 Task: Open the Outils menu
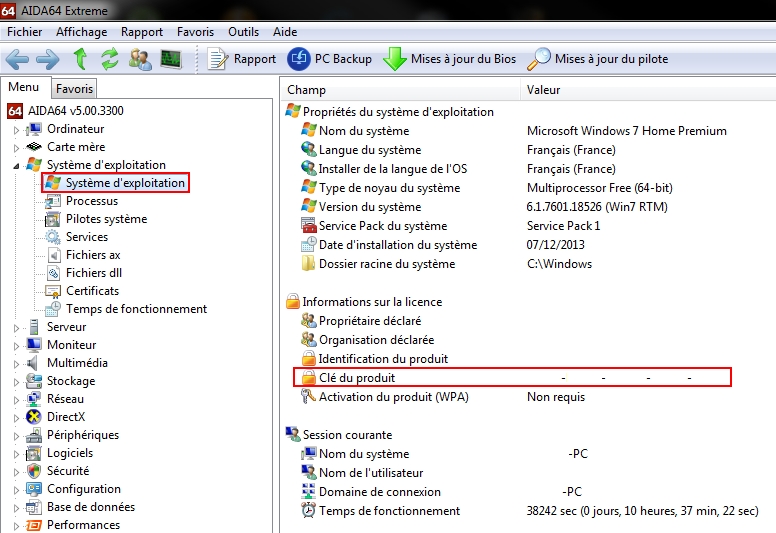click(243, 32)
